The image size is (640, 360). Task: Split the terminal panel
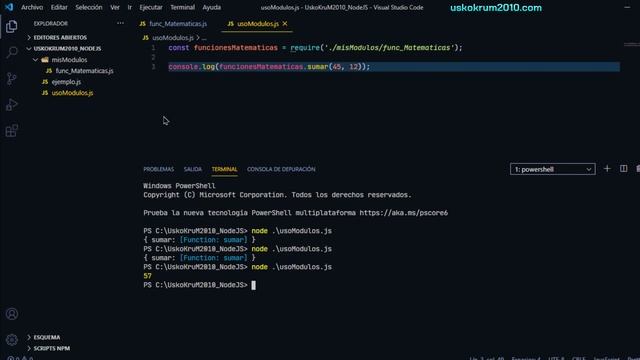click(x=623, y=169)
